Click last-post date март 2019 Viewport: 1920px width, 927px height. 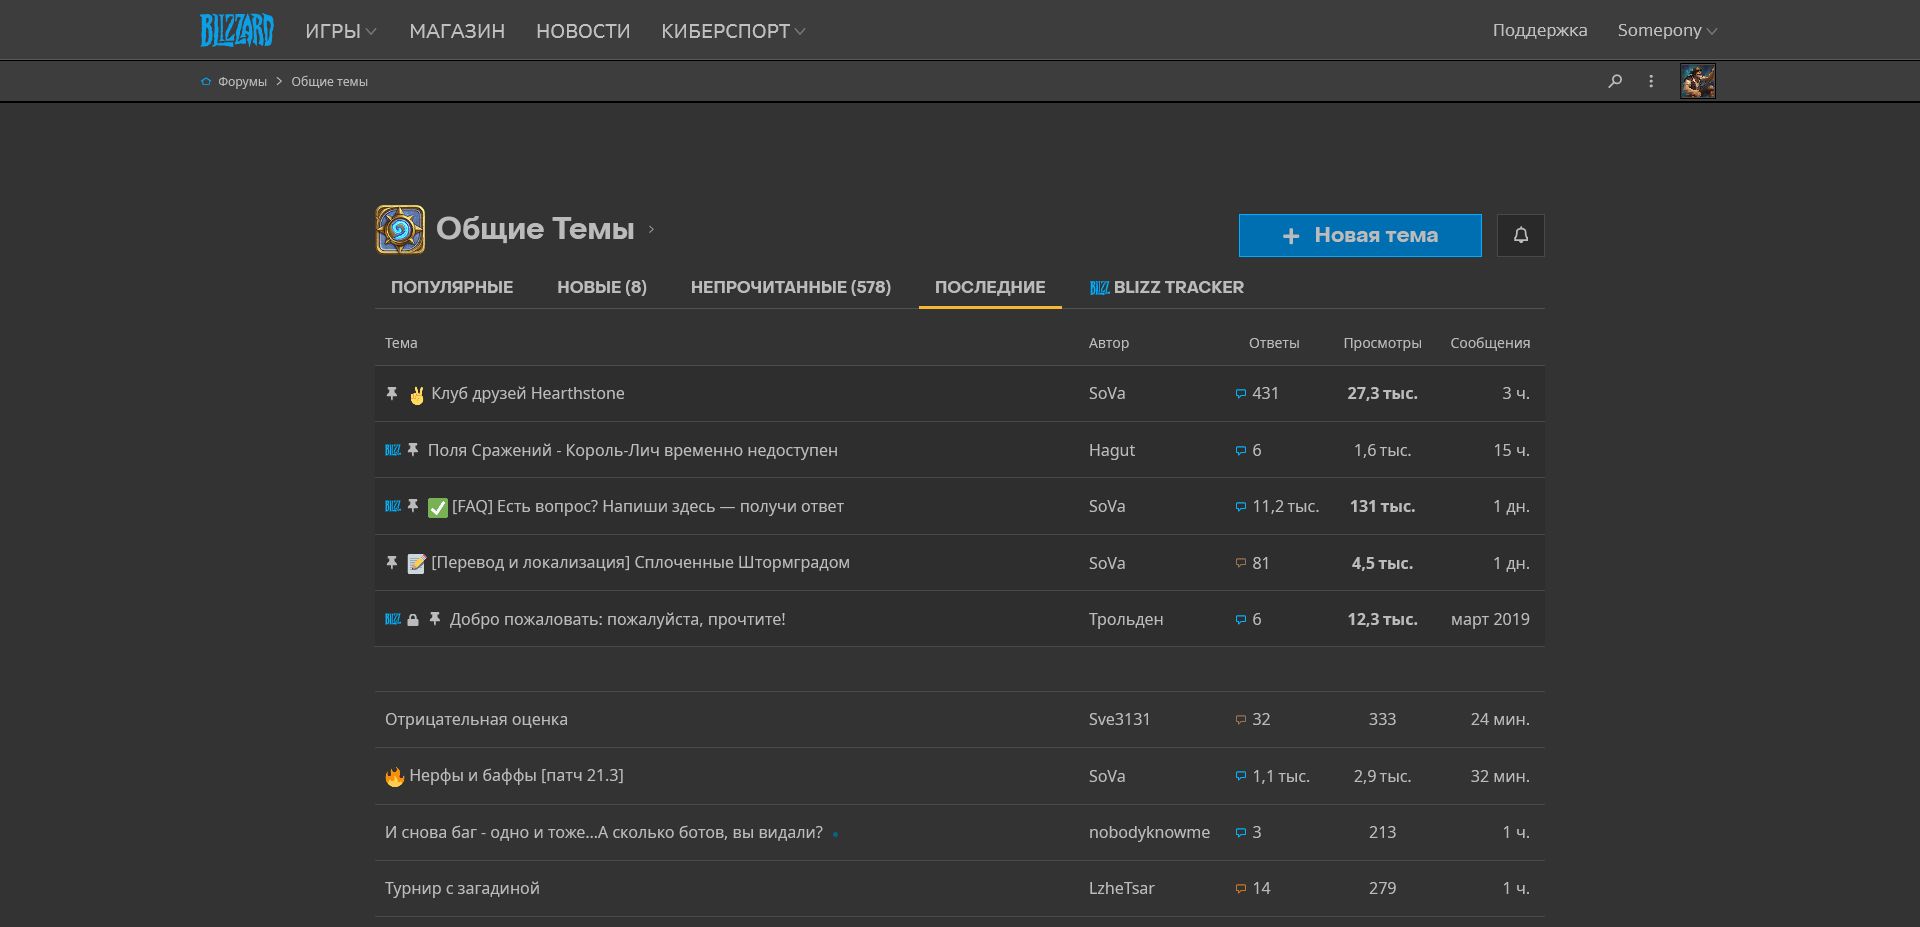coord(1490,620)
